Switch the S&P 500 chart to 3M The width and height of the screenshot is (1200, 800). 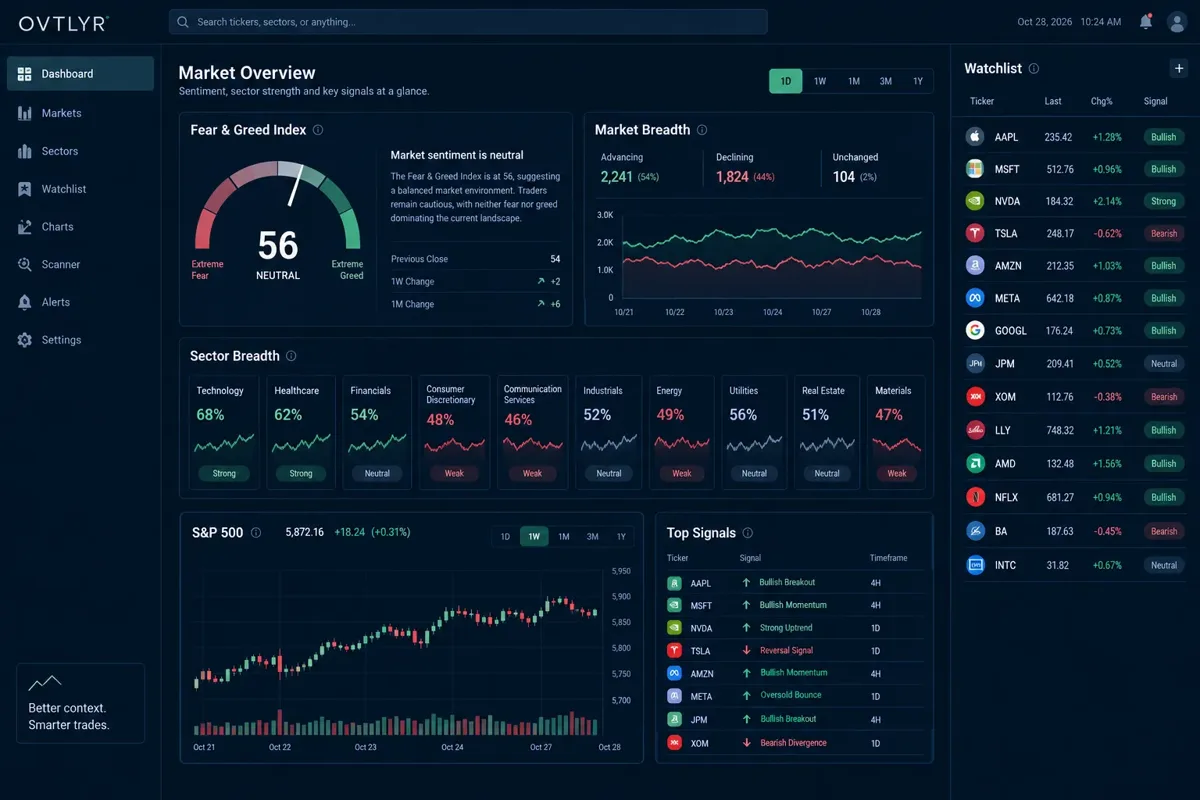coord(593,537)
